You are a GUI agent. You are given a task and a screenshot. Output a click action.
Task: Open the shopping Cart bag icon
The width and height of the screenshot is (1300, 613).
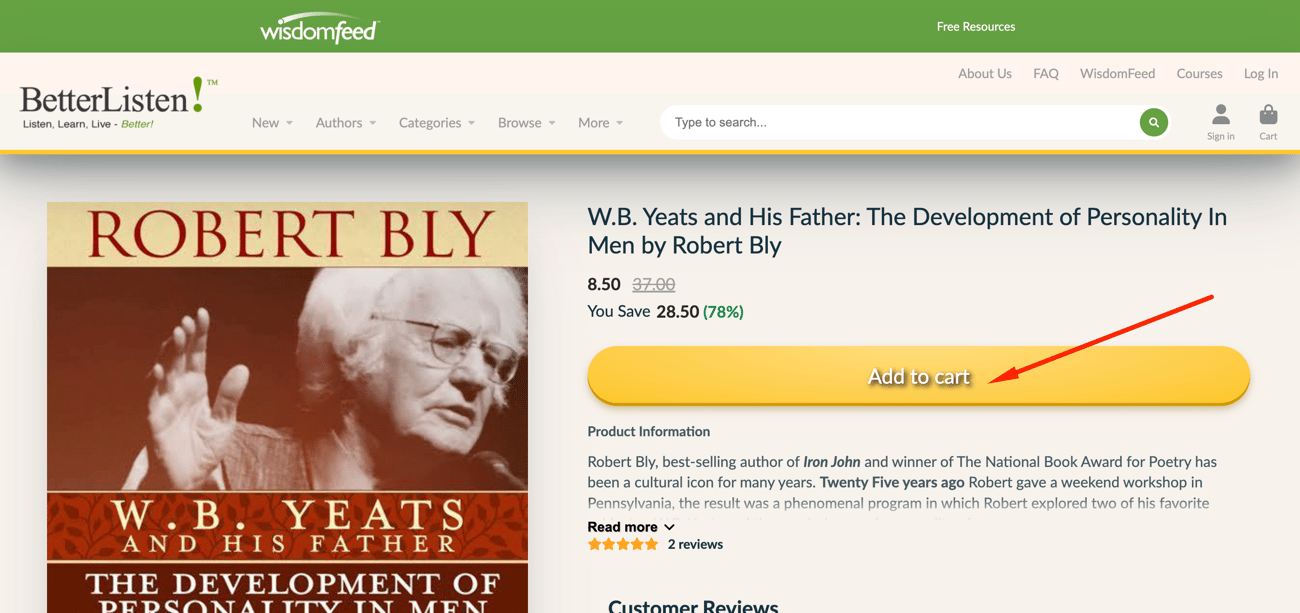1268,122
